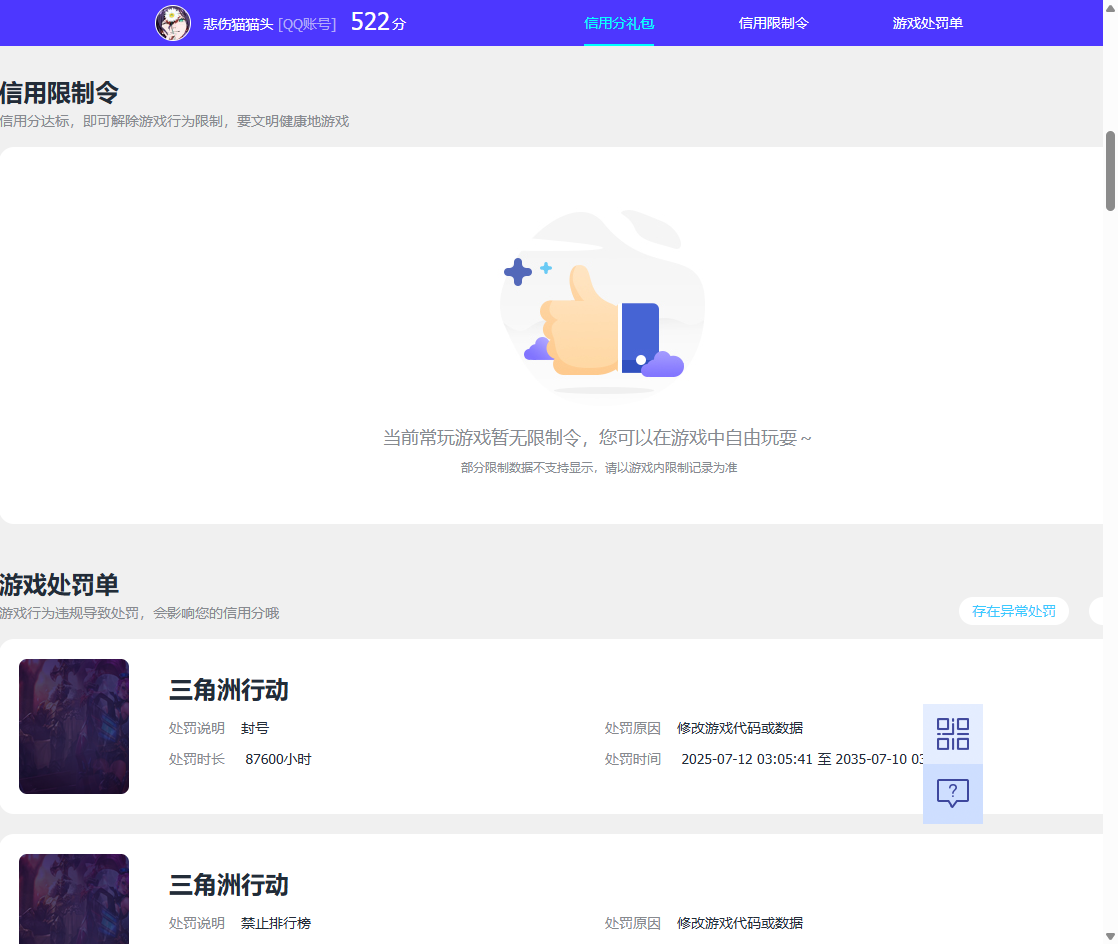
Task: Click the penalty time 2025-07-12 03:05:41
Action: tap(747, 759)
